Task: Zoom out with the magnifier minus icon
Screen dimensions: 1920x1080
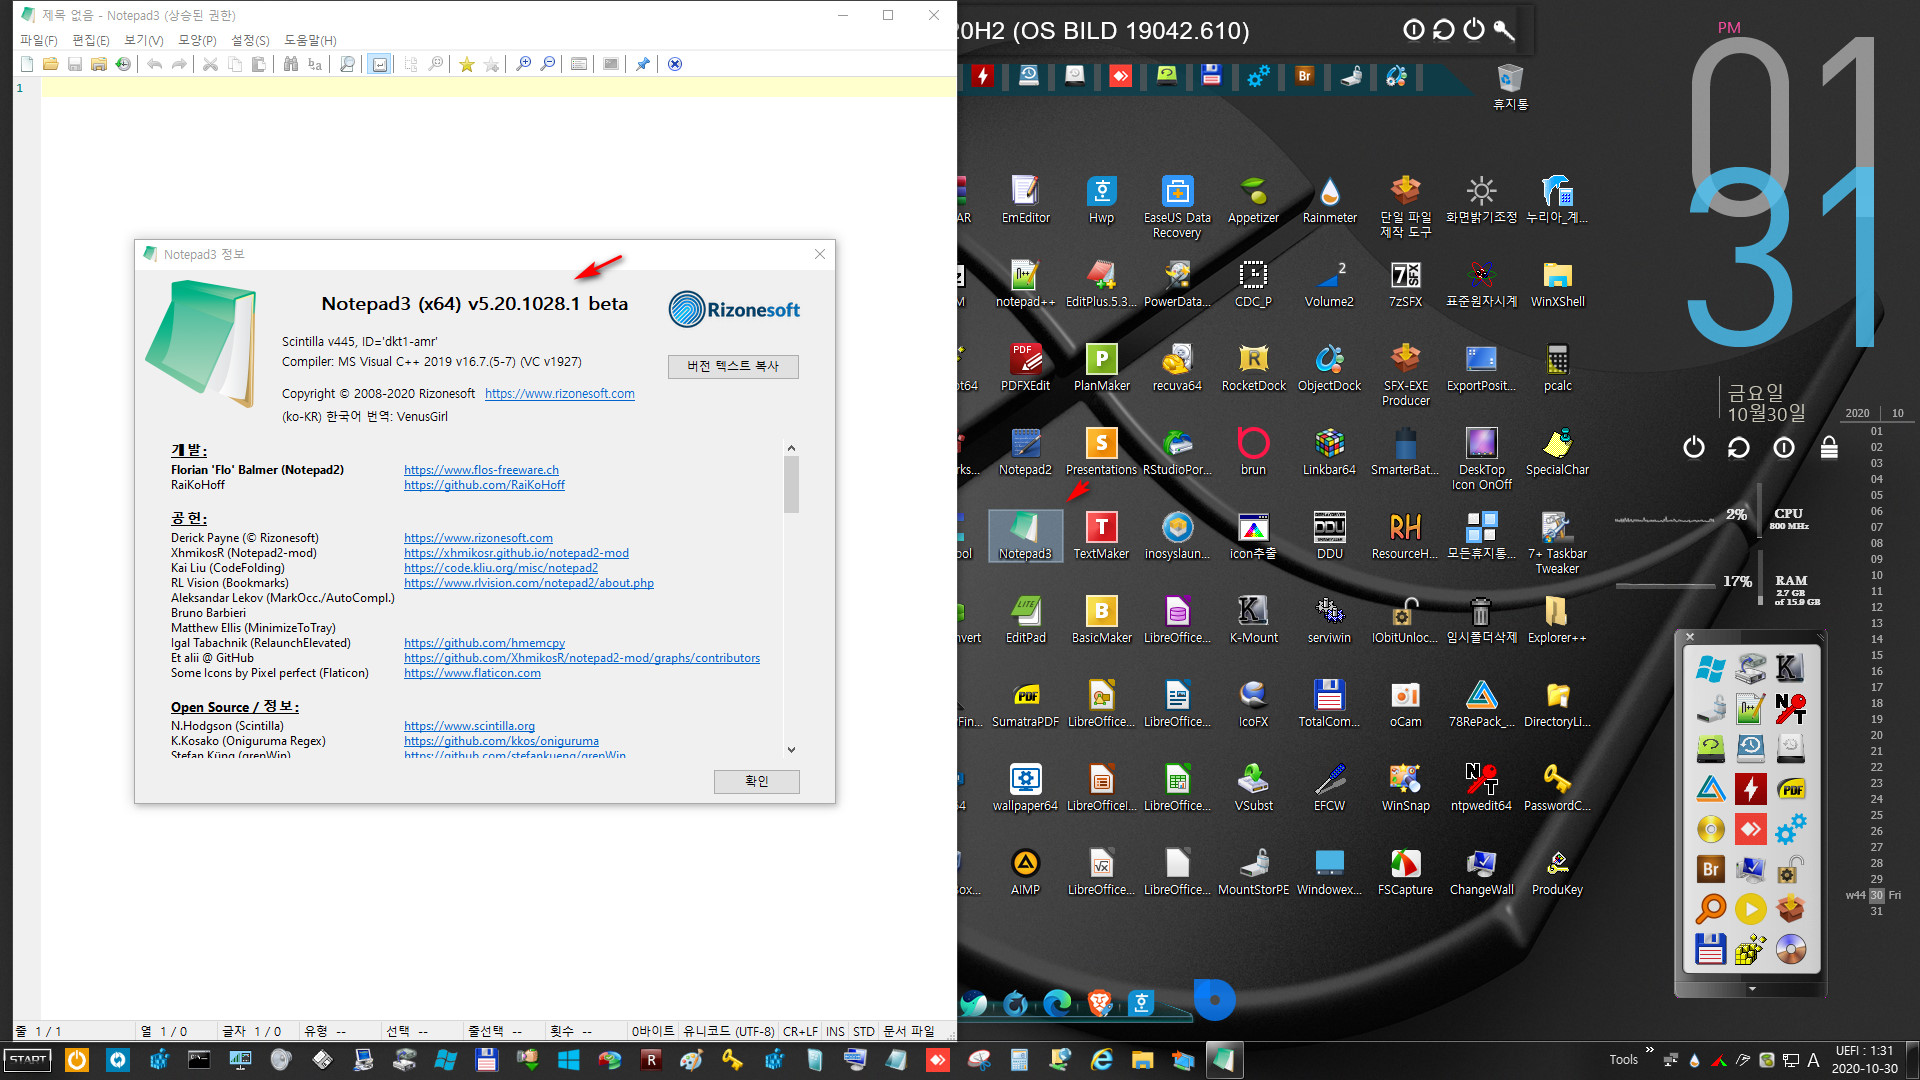Action: (548, 64)
